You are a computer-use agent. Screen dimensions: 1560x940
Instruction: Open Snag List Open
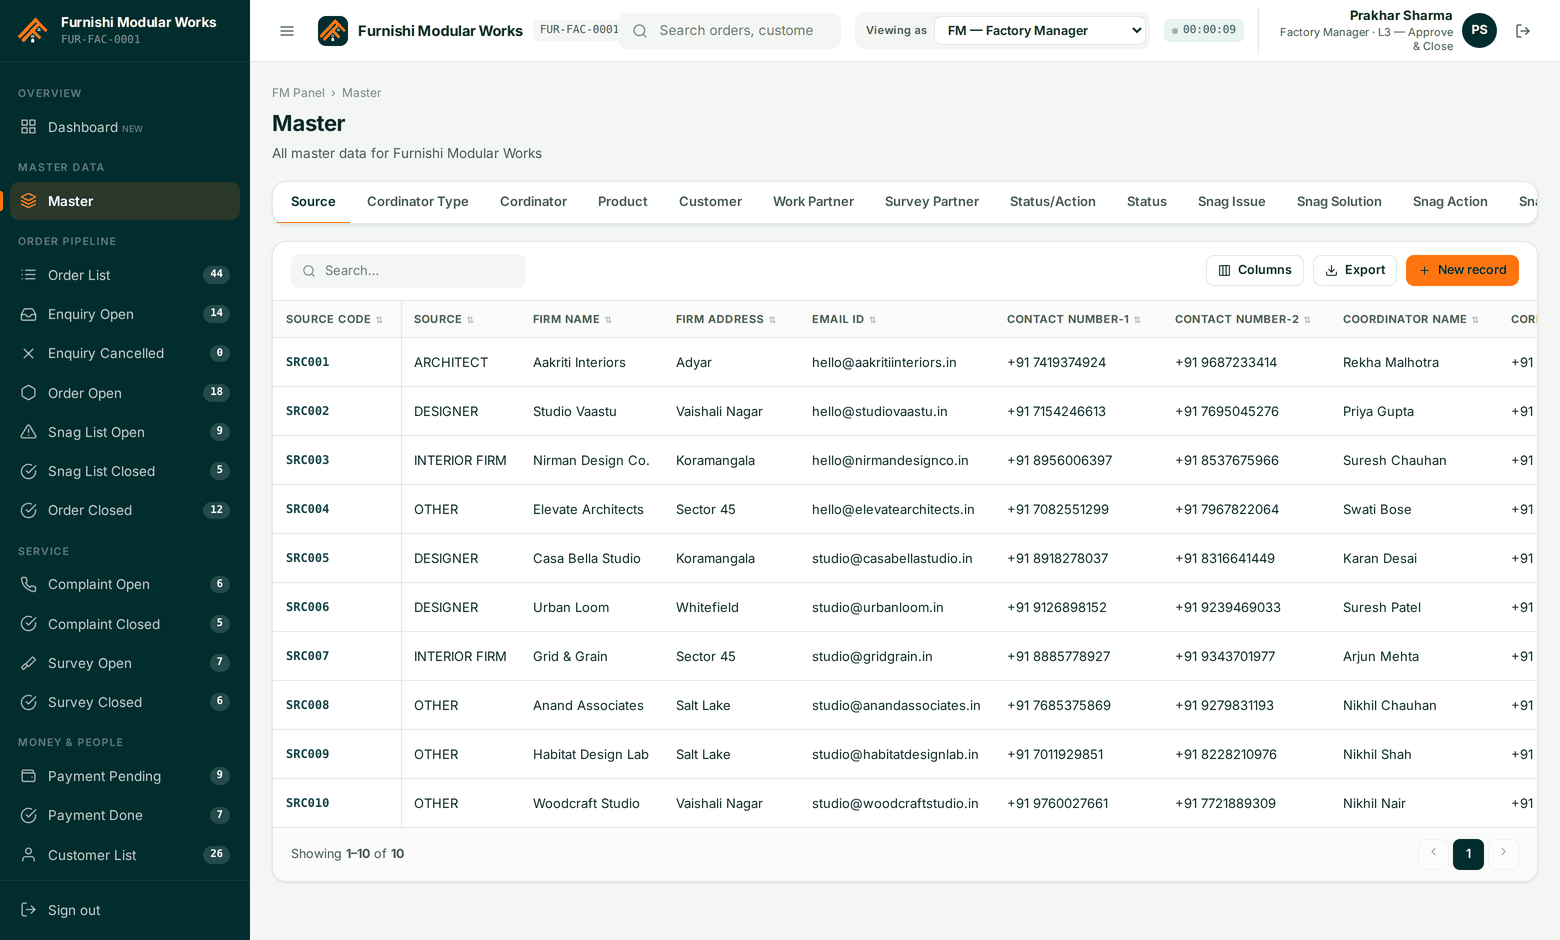125,432
